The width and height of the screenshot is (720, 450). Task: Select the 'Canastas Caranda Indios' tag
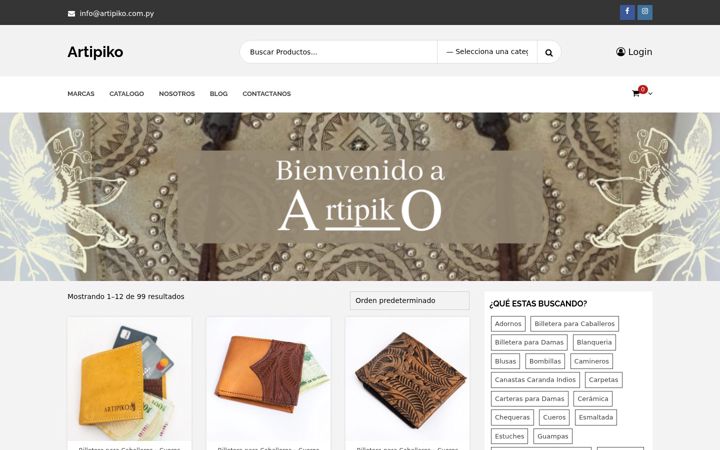tap(535, 380)
